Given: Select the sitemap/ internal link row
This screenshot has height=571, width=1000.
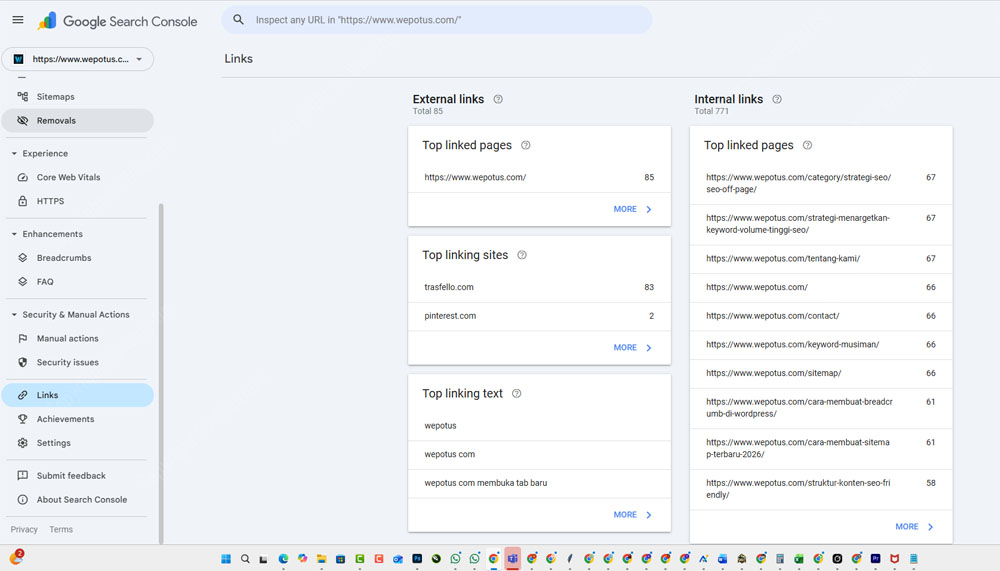Looking at the screenshot, I should point(821,373).
